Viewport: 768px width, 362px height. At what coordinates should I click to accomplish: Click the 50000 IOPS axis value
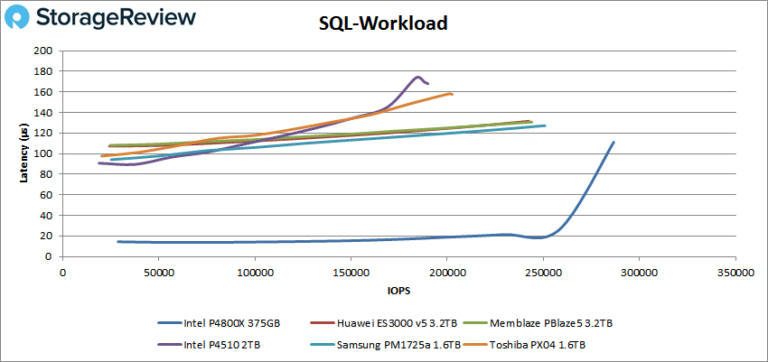coord(158,272)
